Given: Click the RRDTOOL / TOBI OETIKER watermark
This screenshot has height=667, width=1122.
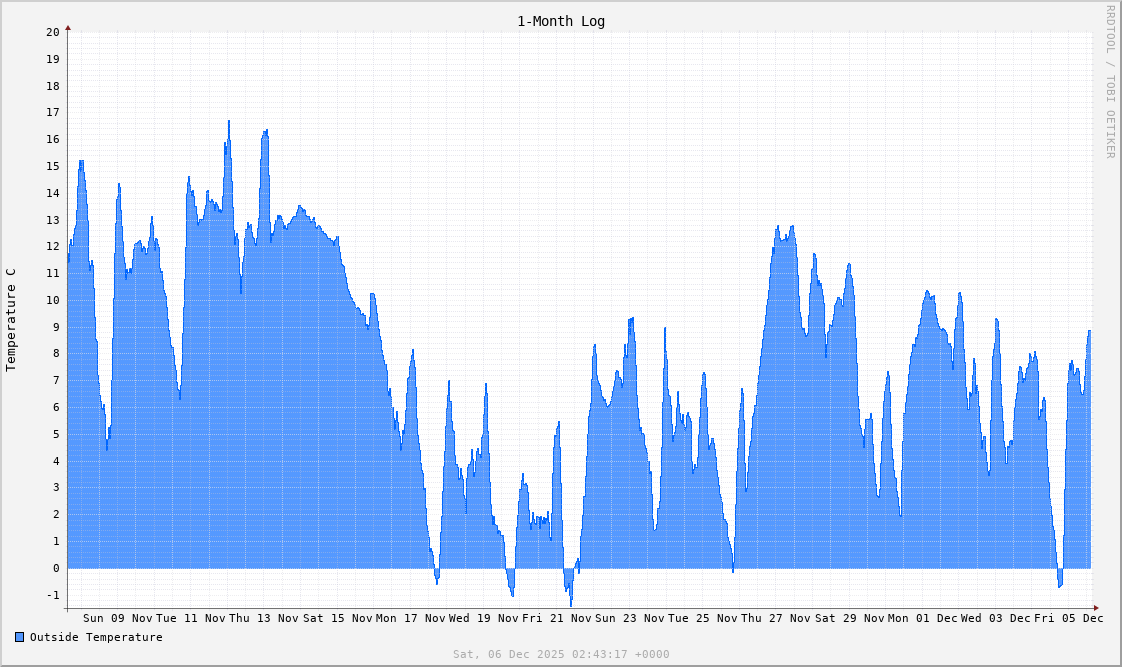Looking at the screenshot, I should 1109,81.
